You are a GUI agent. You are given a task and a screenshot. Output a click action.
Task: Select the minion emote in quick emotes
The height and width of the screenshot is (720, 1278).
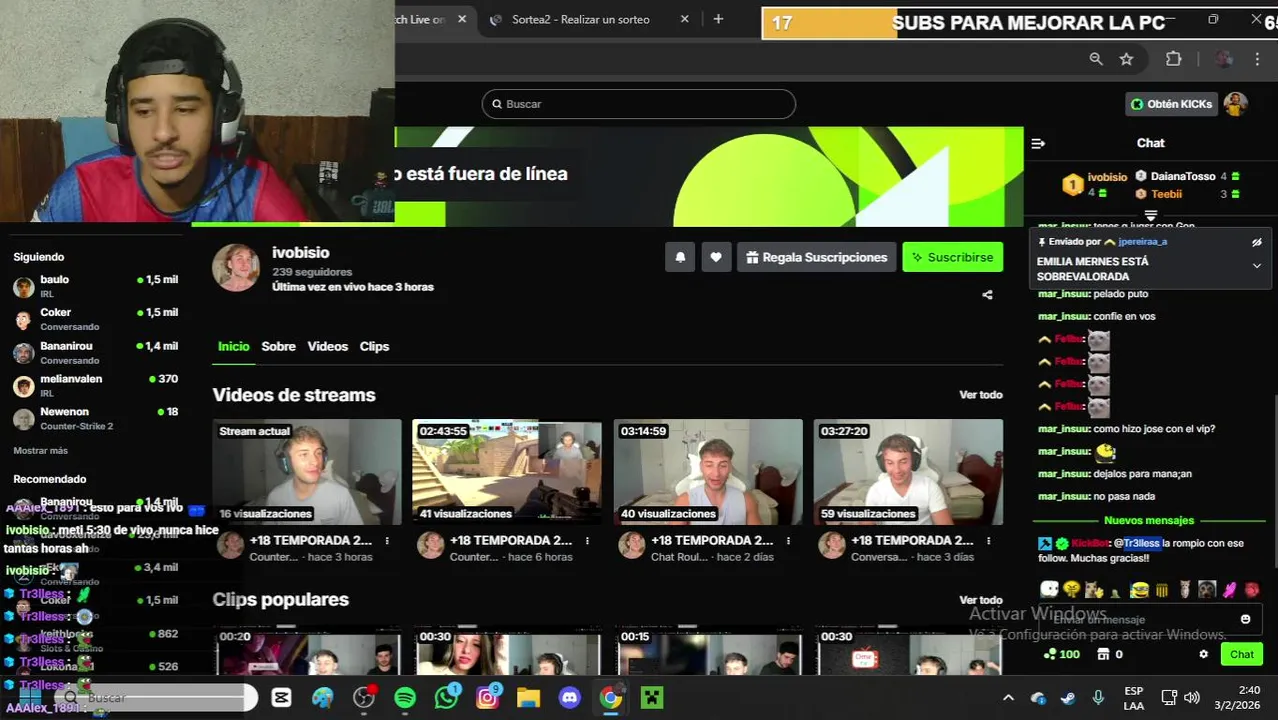1139,590
